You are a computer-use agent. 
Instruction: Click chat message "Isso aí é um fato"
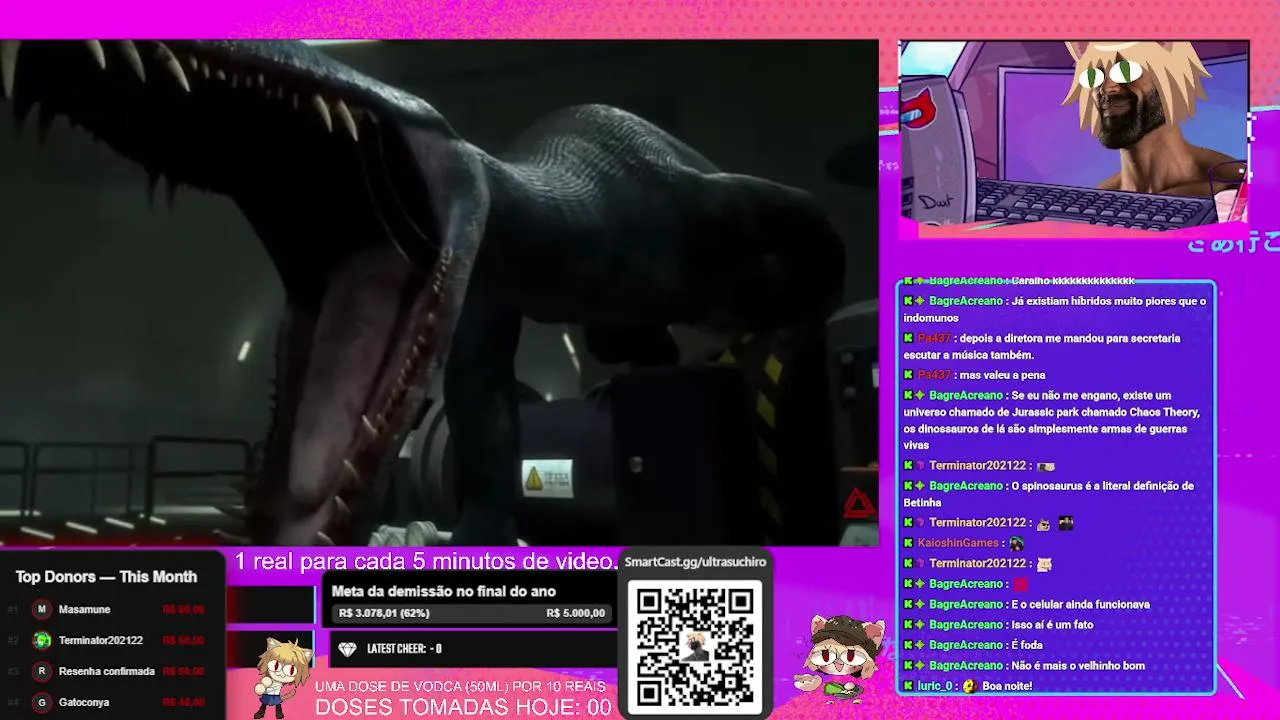click(x=1052, y=625)
